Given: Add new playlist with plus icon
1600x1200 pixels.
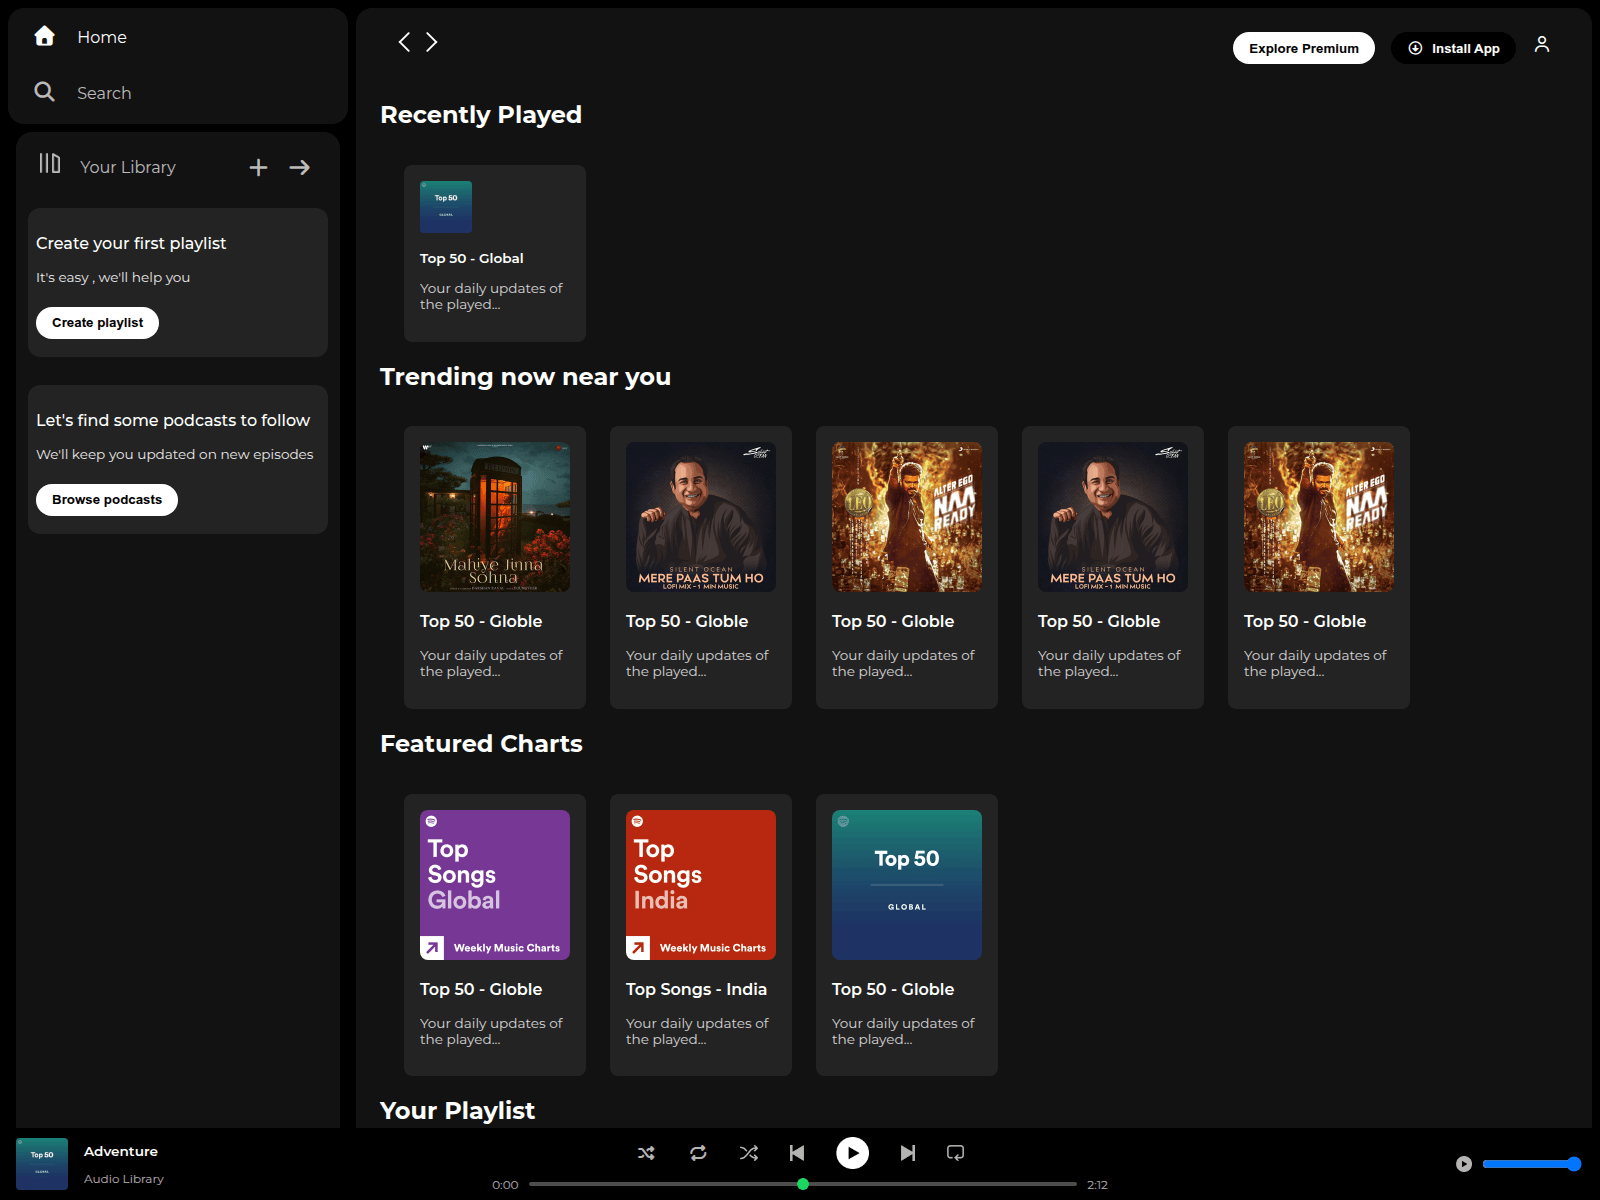Looking at the screenshot, I should pyautogui.click(x=258, y=167).
